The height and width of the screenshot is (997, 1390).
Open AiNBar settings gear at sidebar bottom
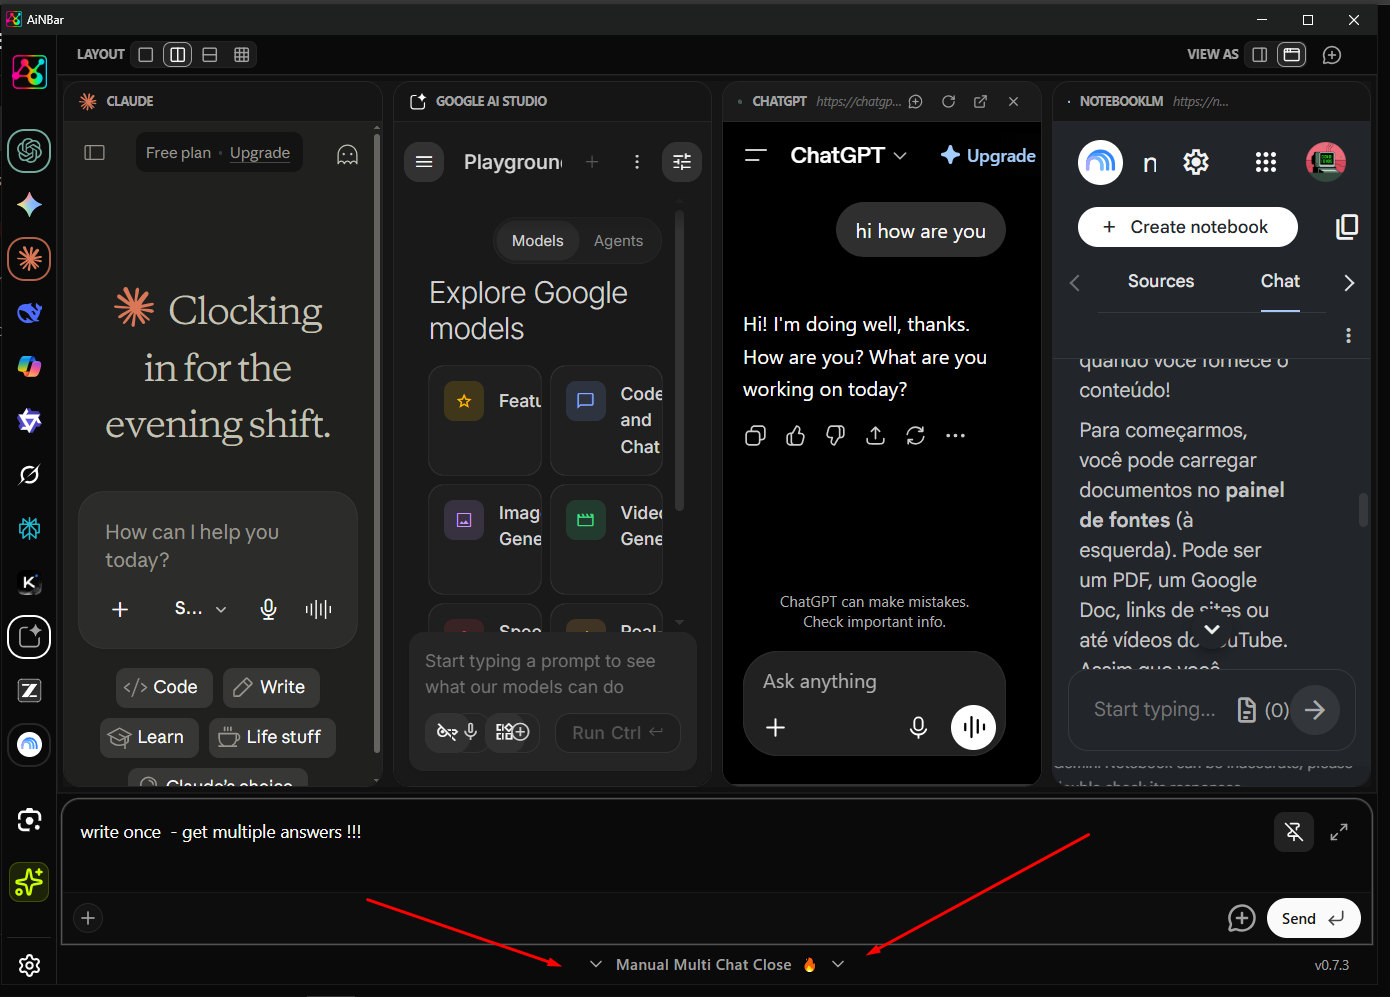tap(30, 965)
